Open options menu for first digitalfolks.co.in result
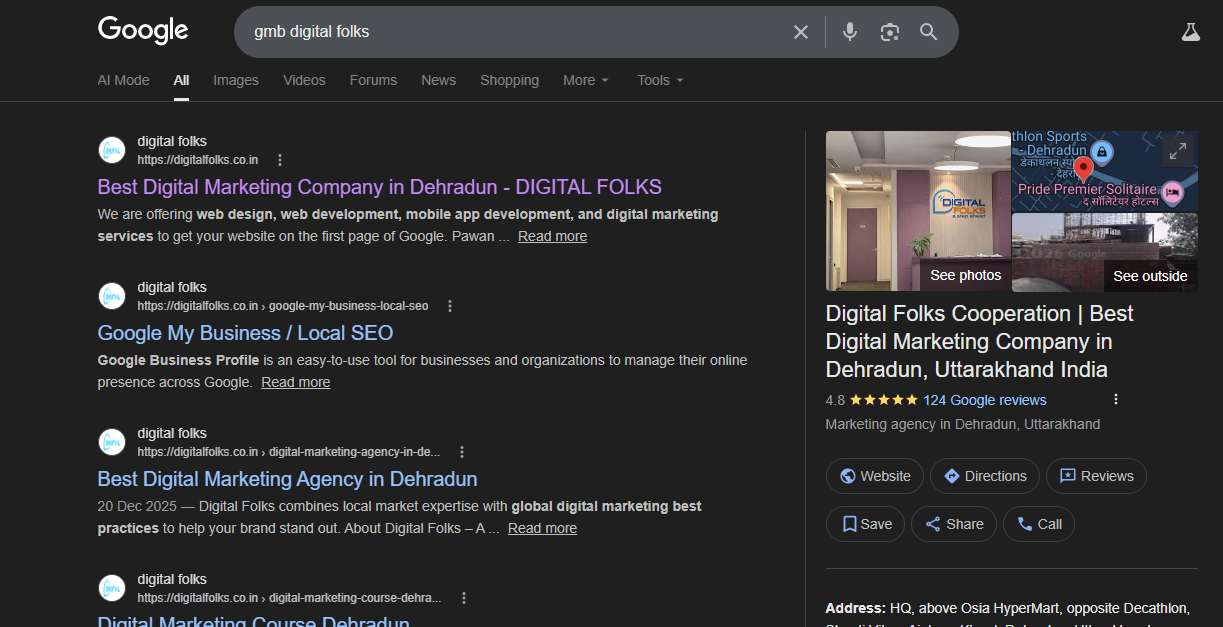Viewport: 1223px width, 627px height. pyautogui.click(x=280, y=160)
